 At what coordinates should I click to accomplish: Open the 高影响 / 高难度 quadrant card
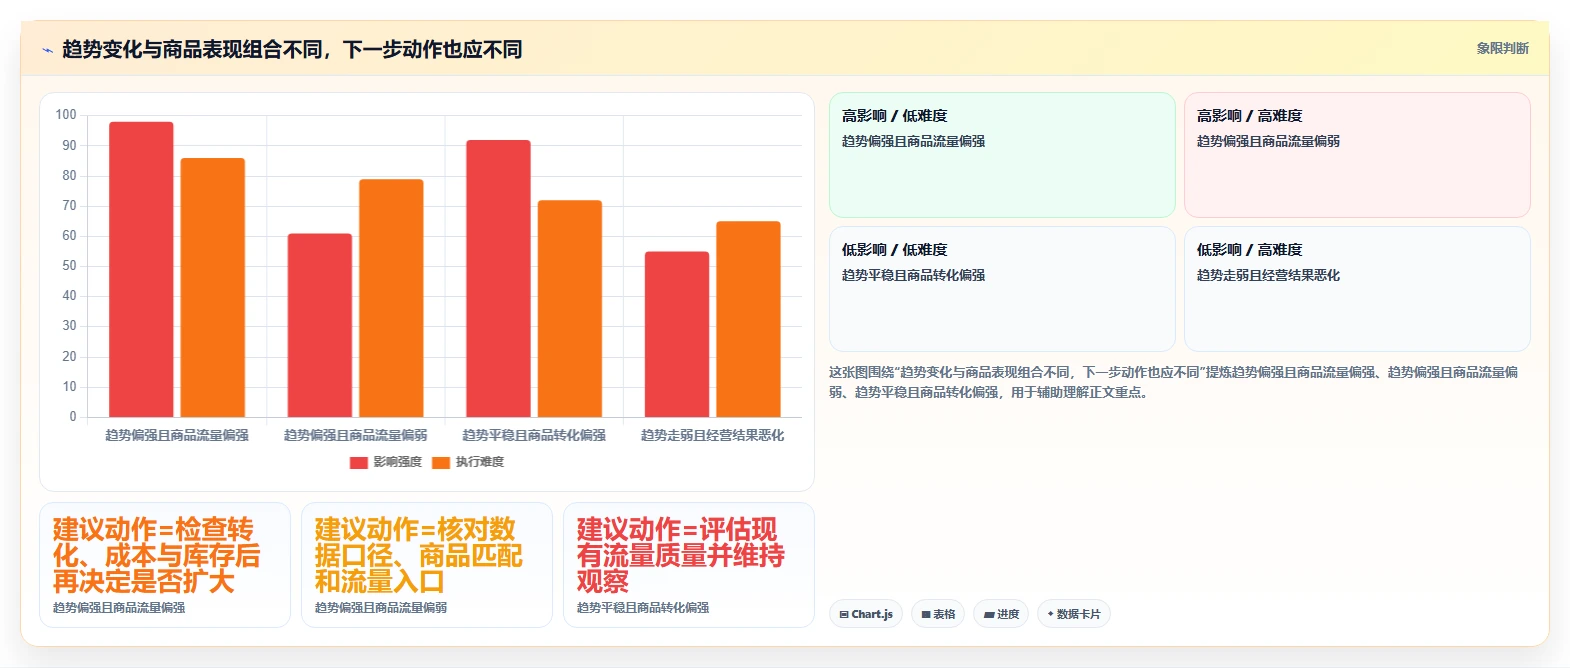[1357, 155]
